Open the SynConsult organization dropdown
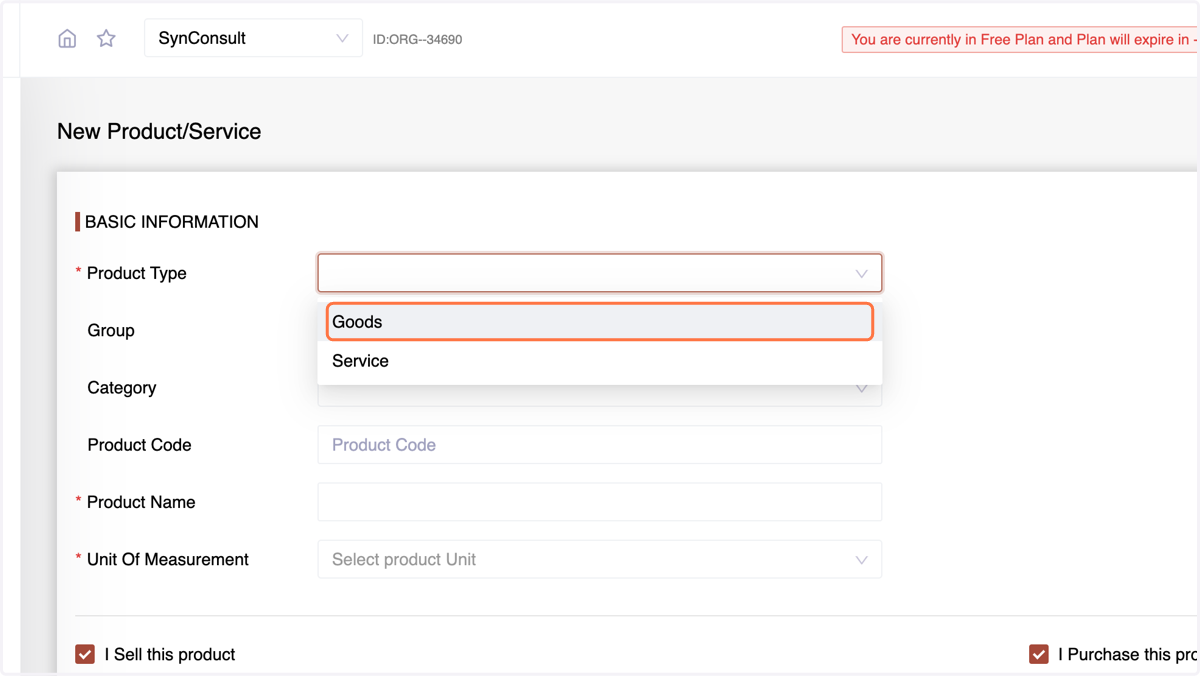 click(253, 39)
